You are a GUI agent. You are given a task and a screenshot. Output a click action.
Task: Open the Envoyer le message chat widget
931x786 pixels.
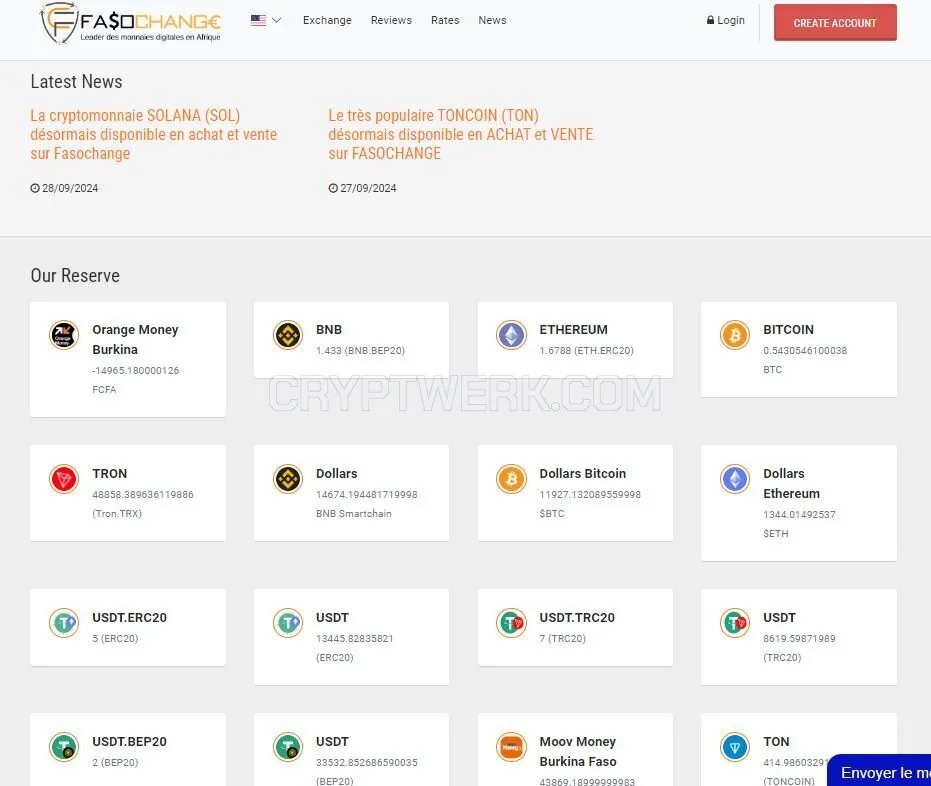click(879, 771)
